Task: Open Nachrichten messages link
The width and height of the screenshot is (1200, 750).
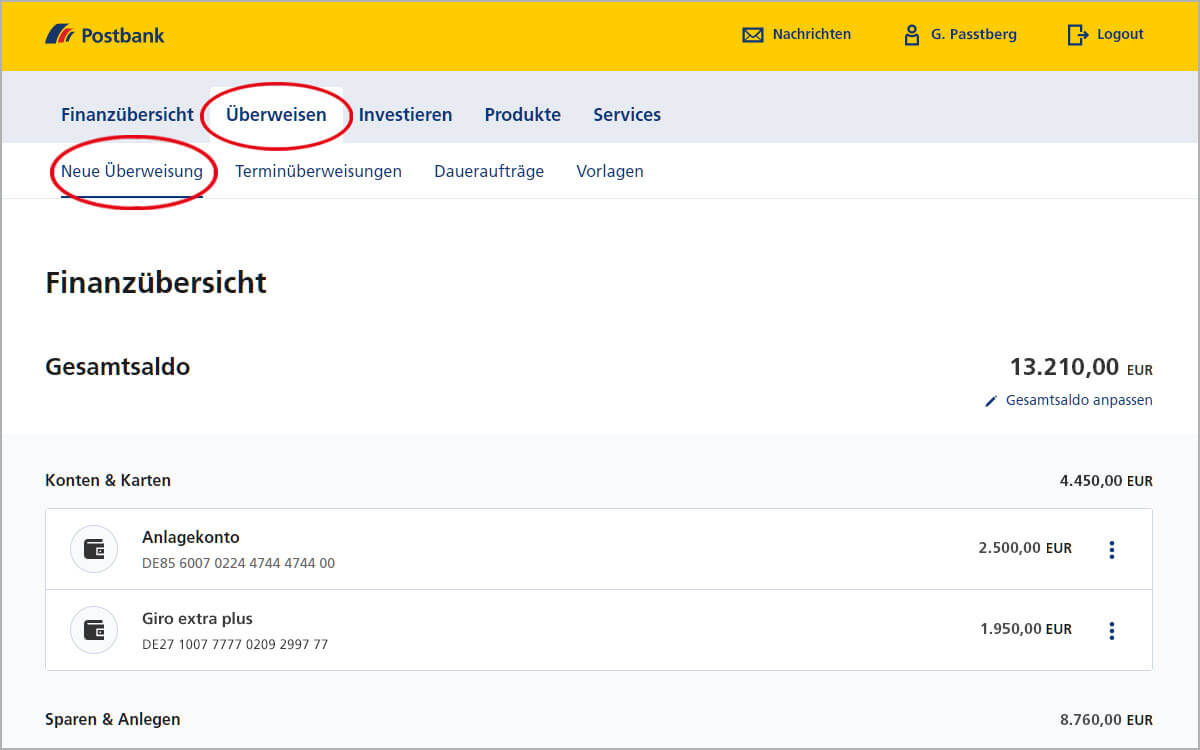Action: tap(812, 34)
